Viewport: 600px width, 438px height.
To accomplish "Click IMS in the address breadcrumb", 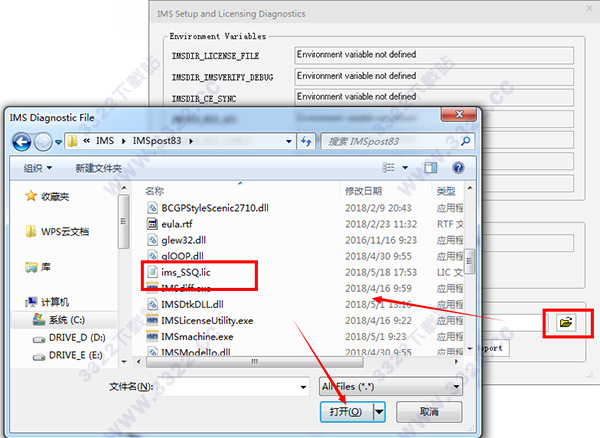I will pos(105,141).
